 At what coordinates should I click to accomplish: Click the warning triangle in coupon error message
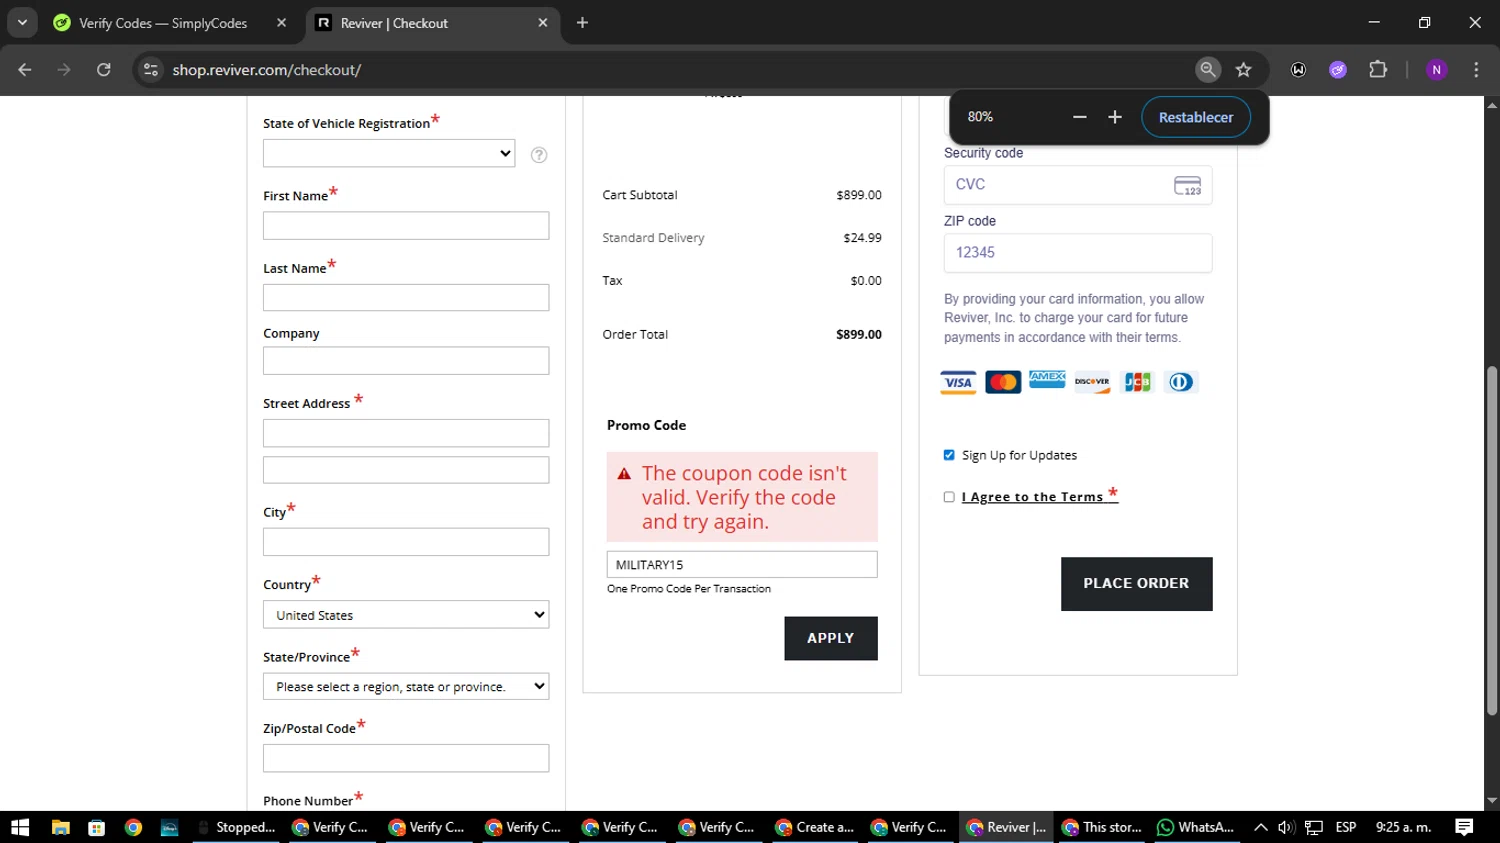tap(624, 474)
